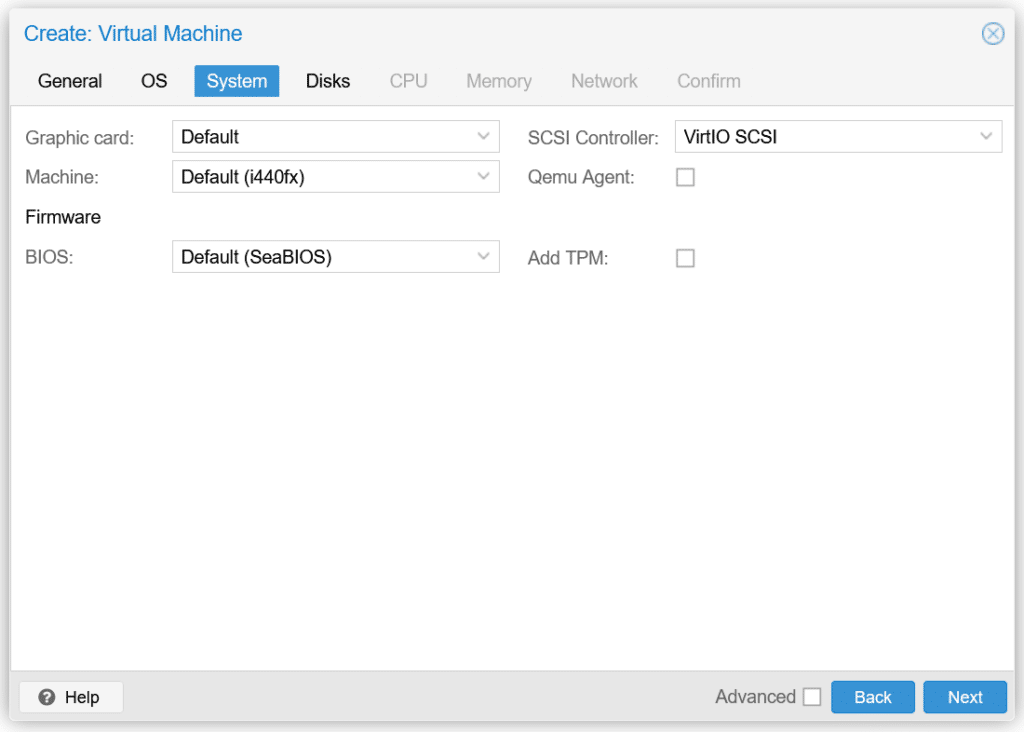Jump to the Confirm tab
1024x732 pixels.
pos(709,81)
